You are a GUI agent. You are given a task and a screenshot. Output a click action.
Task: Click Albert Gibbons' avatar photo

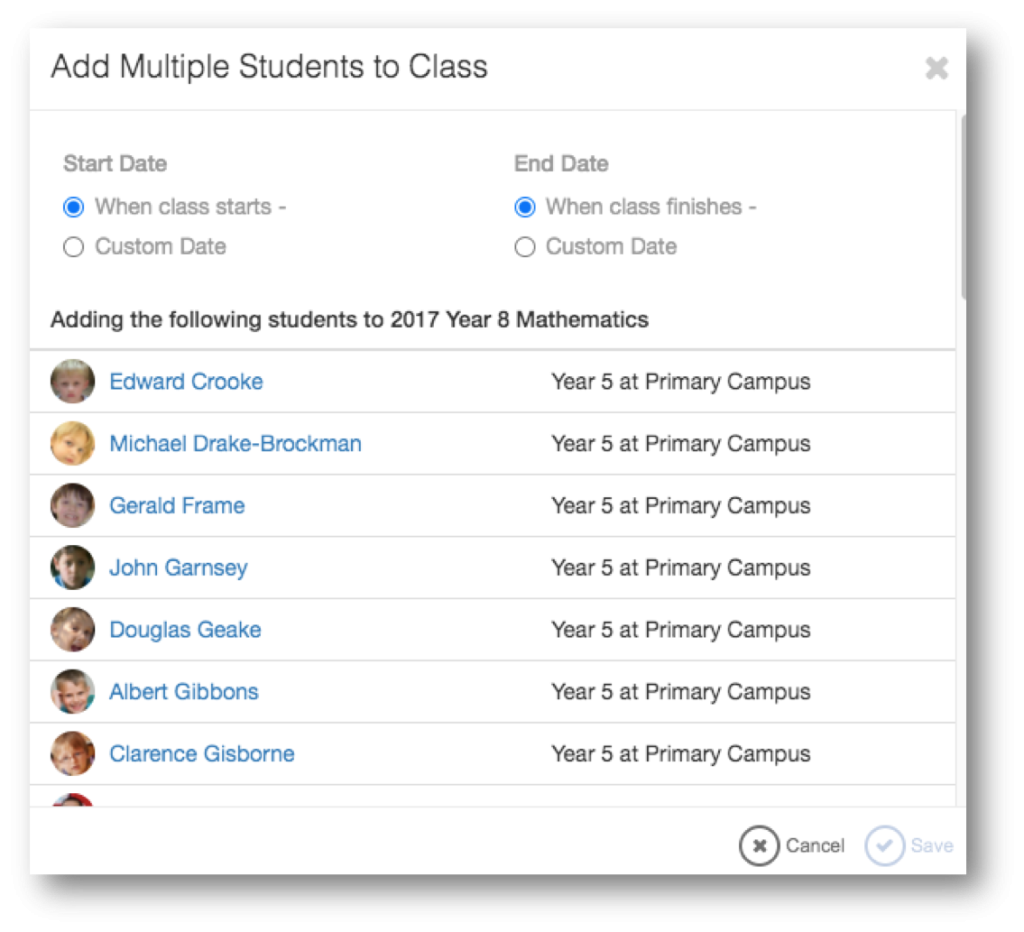point(73,691)
